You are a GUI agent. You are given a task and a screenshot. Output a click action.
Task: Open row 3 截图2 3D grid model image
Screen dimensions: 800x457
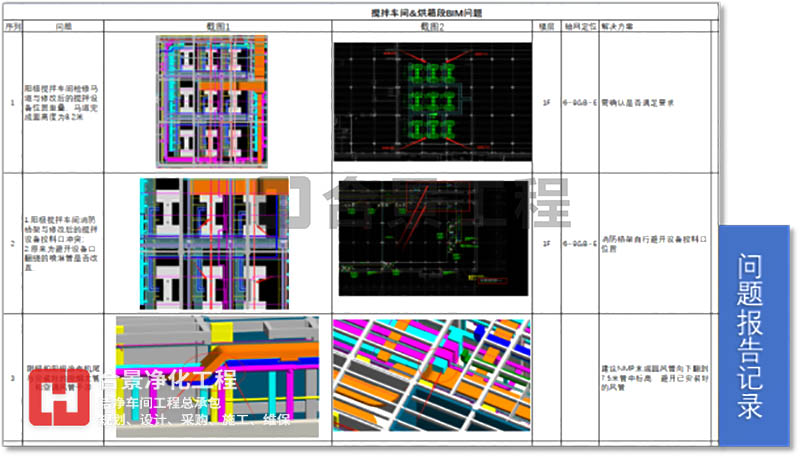coord(432,377)
